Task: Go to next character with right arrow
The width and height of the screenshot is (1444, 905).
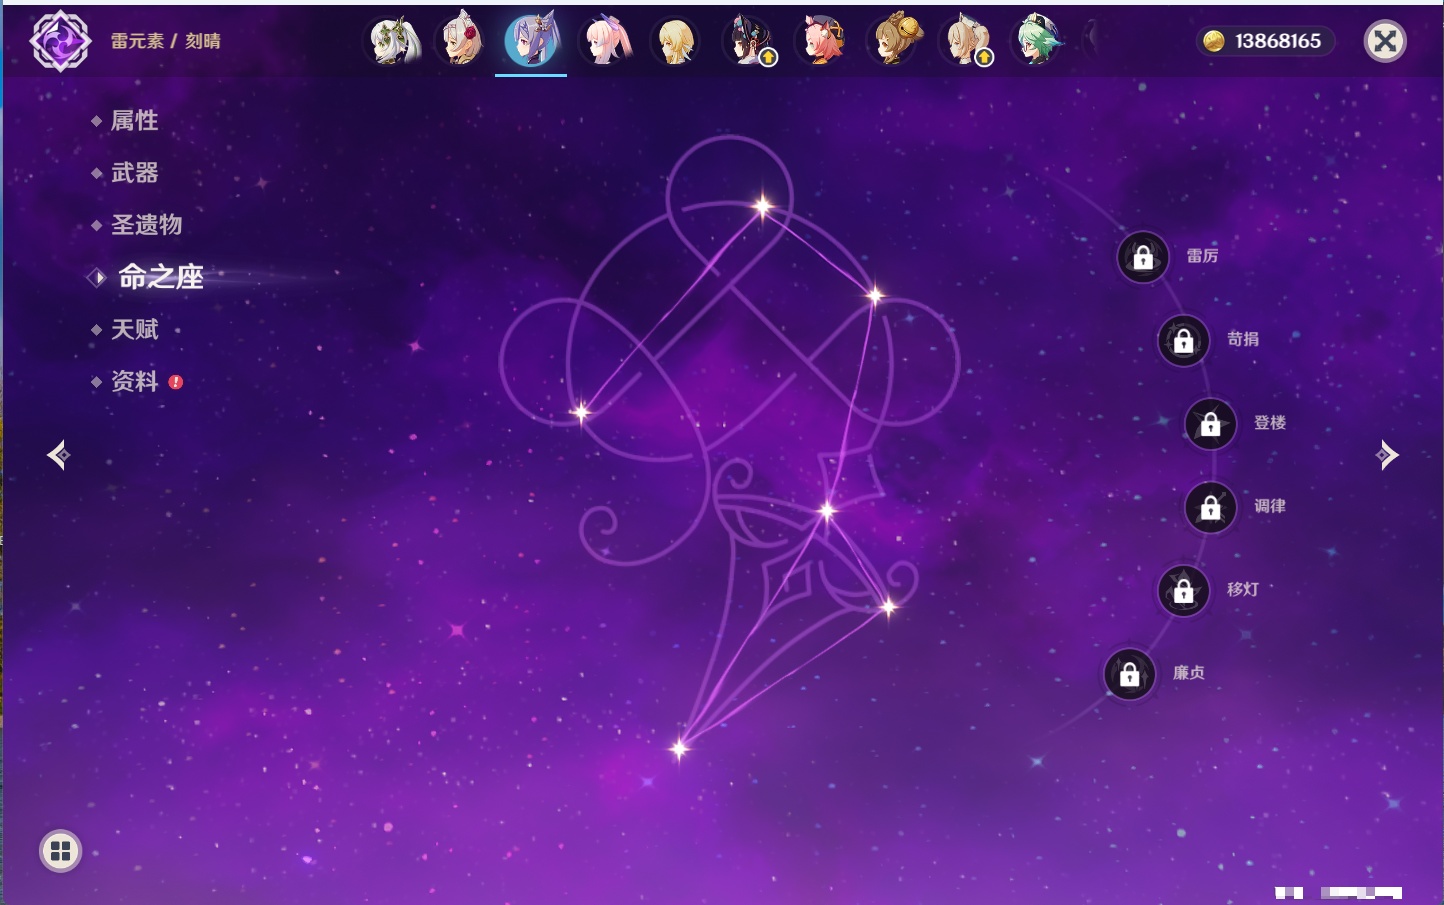Action: point(1387,455)
